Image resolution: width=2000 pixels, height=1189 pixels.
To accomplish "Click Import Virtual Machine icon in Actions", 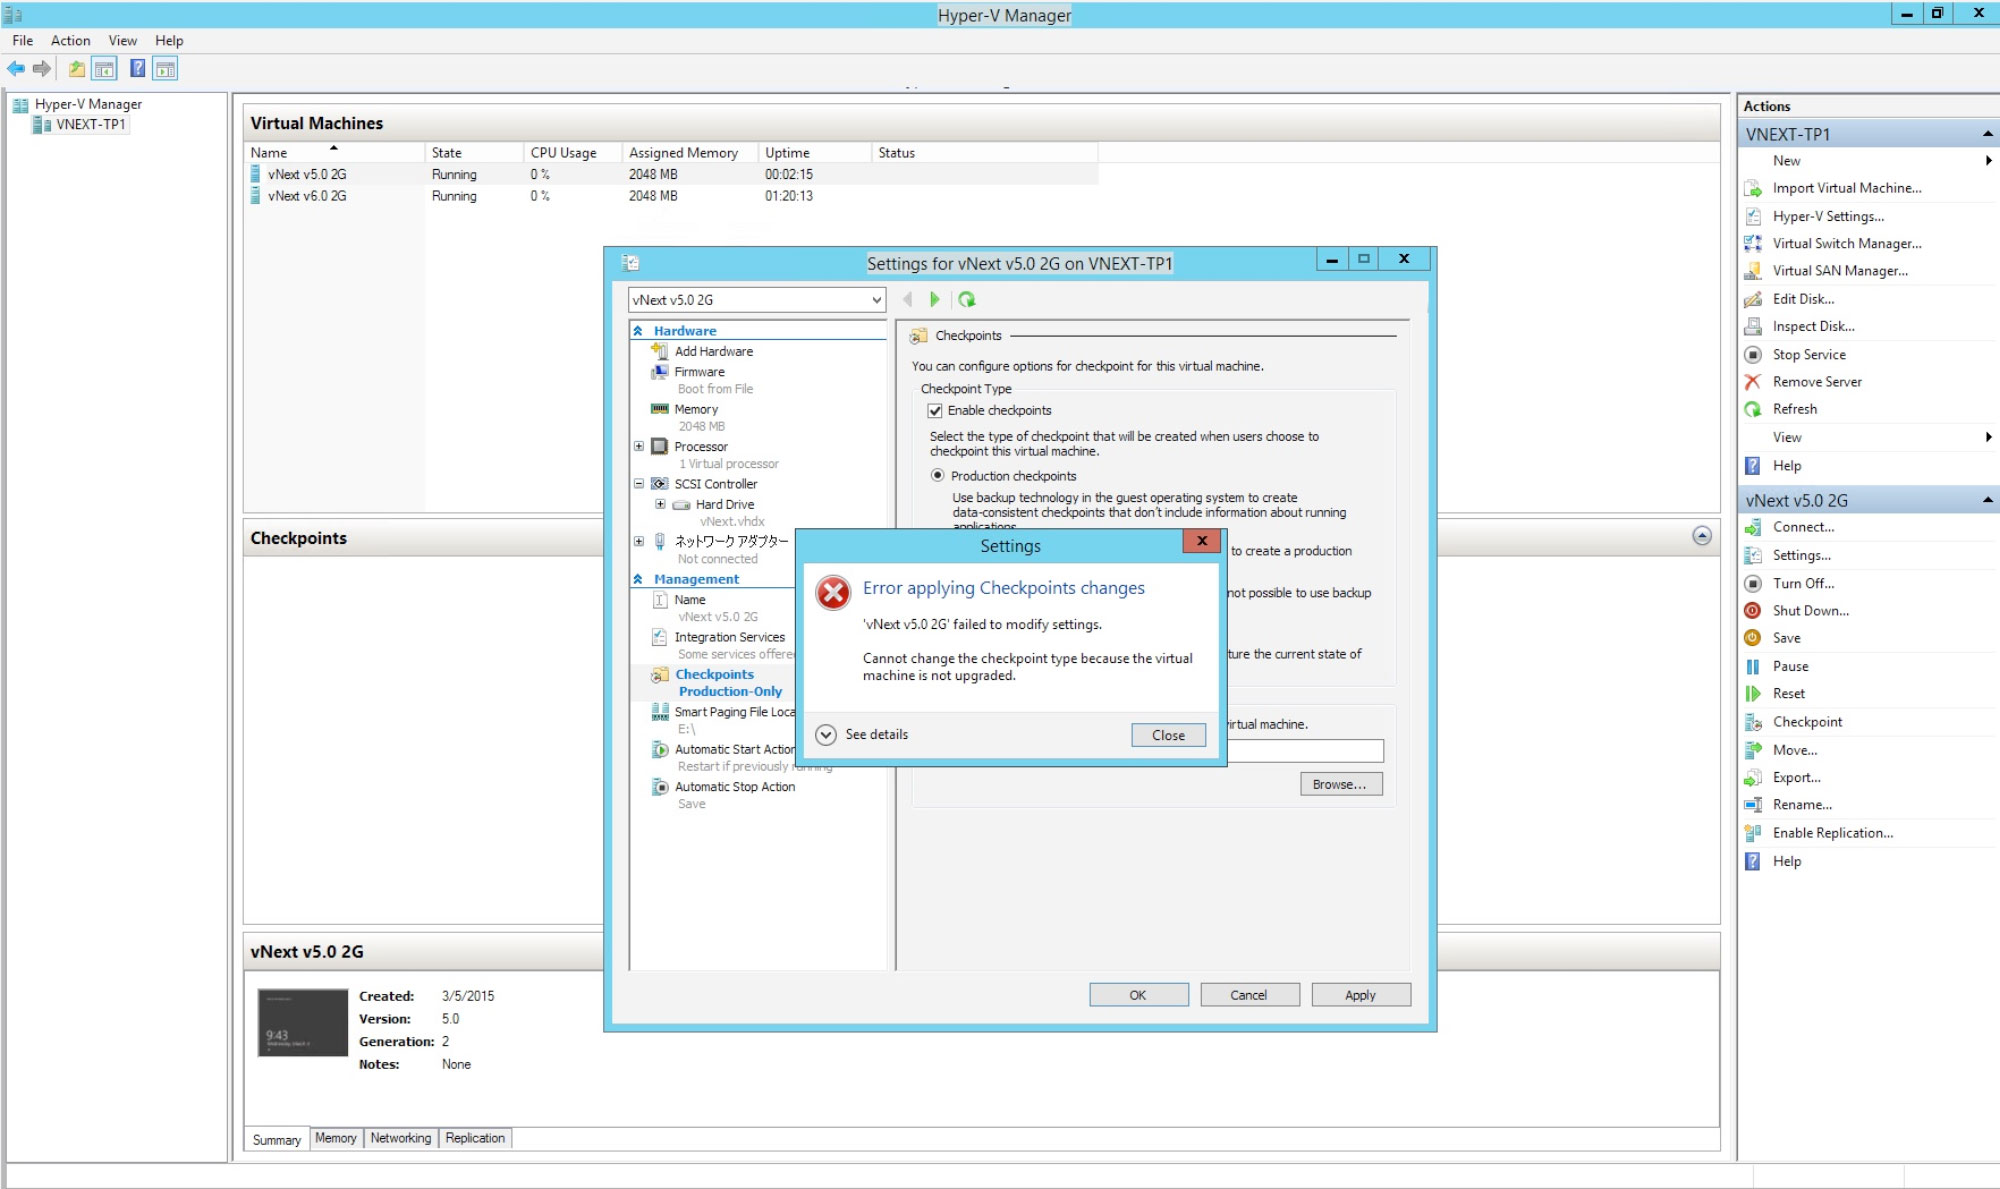I will coord(1753,188).
